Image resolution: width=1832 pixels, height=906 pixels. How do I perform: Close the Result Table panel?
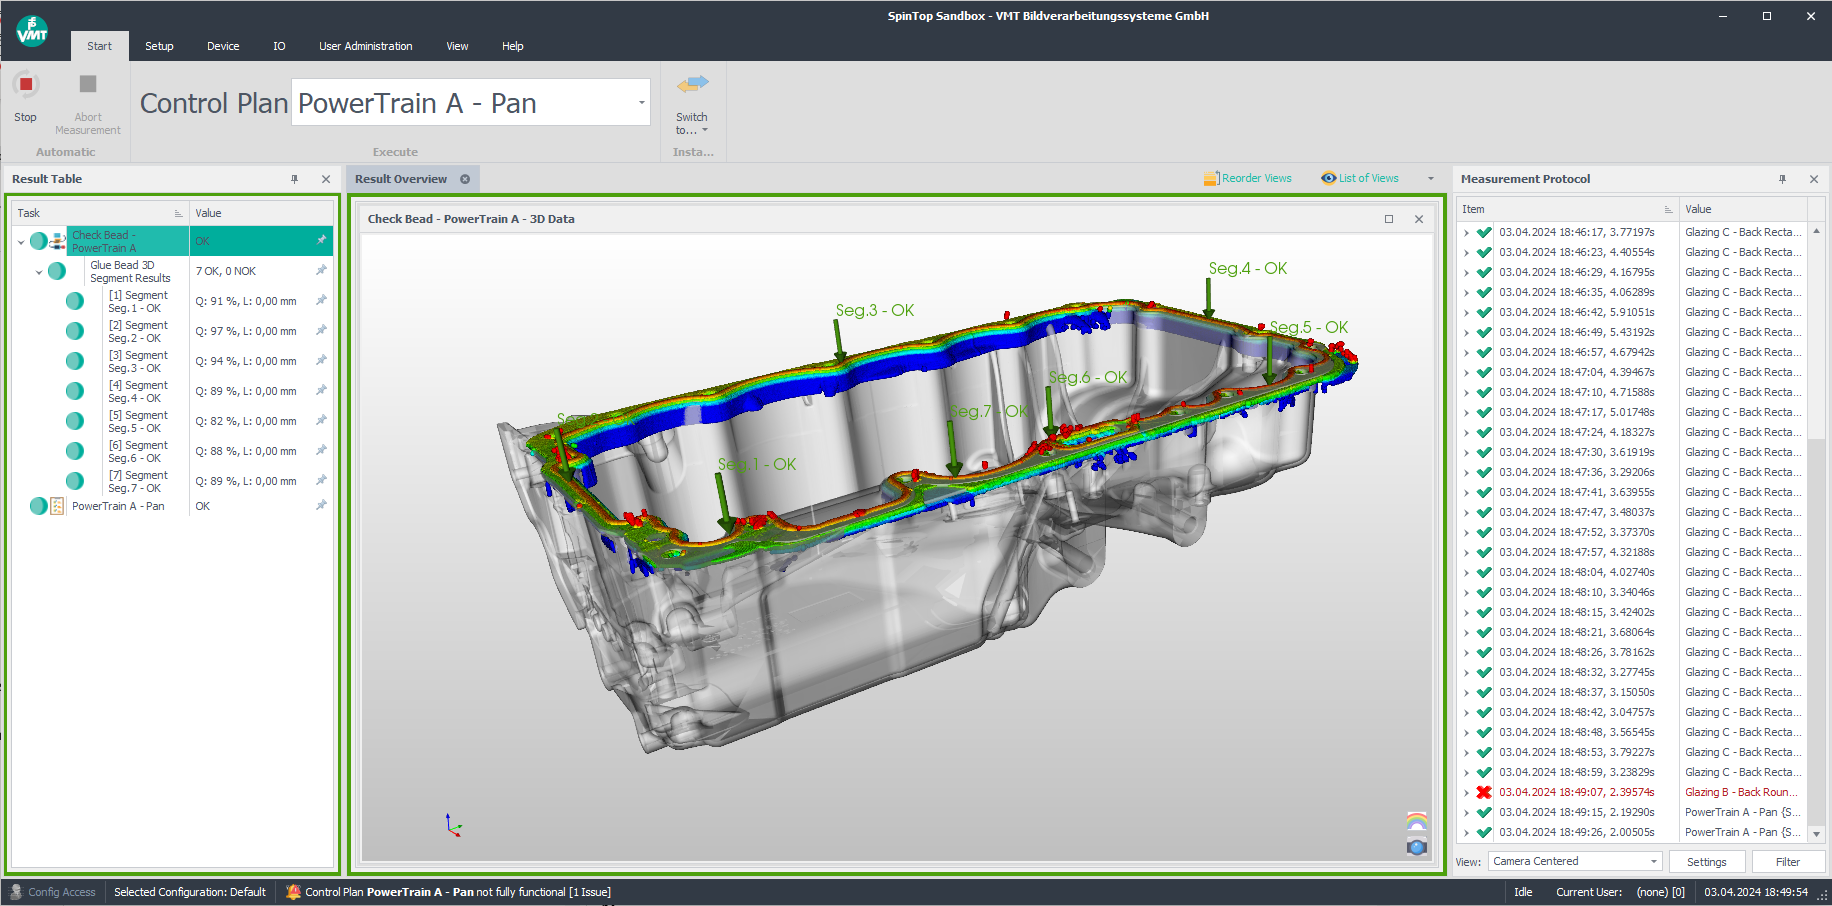326,179
